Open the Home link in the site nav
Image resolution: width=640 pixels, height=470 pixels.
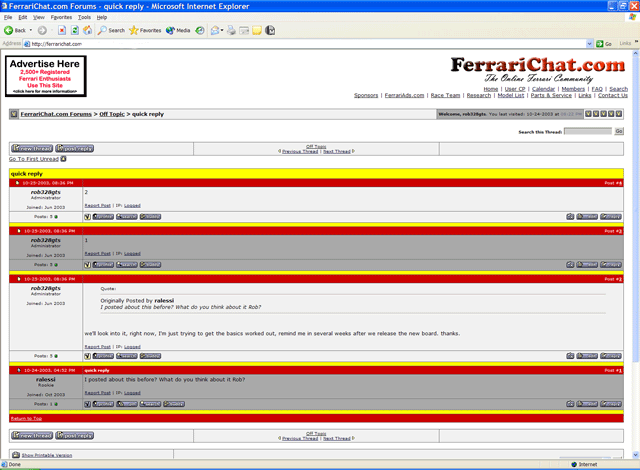coord(491,89)
